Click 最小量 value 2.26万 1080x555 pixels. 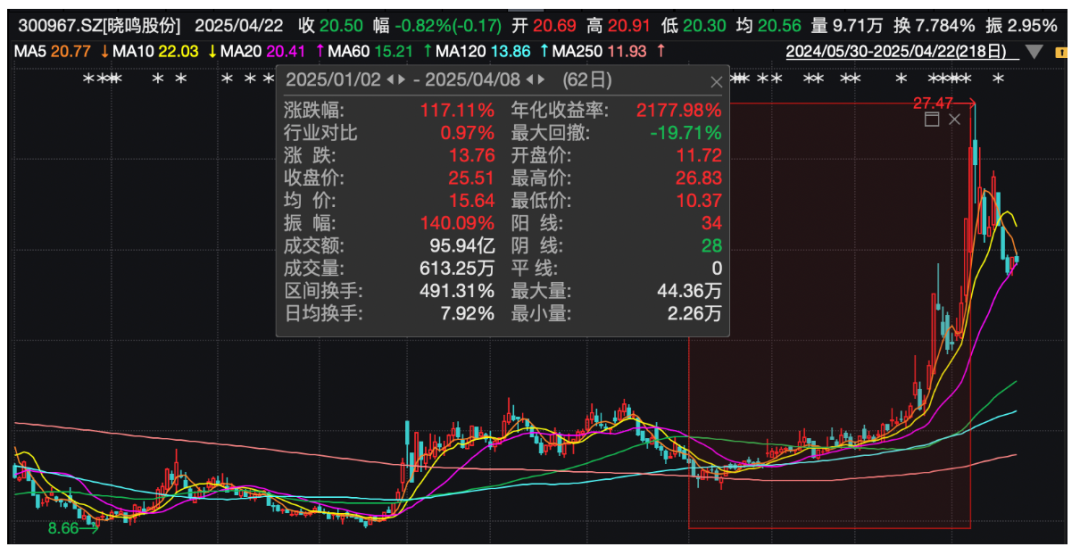(694, 314)
